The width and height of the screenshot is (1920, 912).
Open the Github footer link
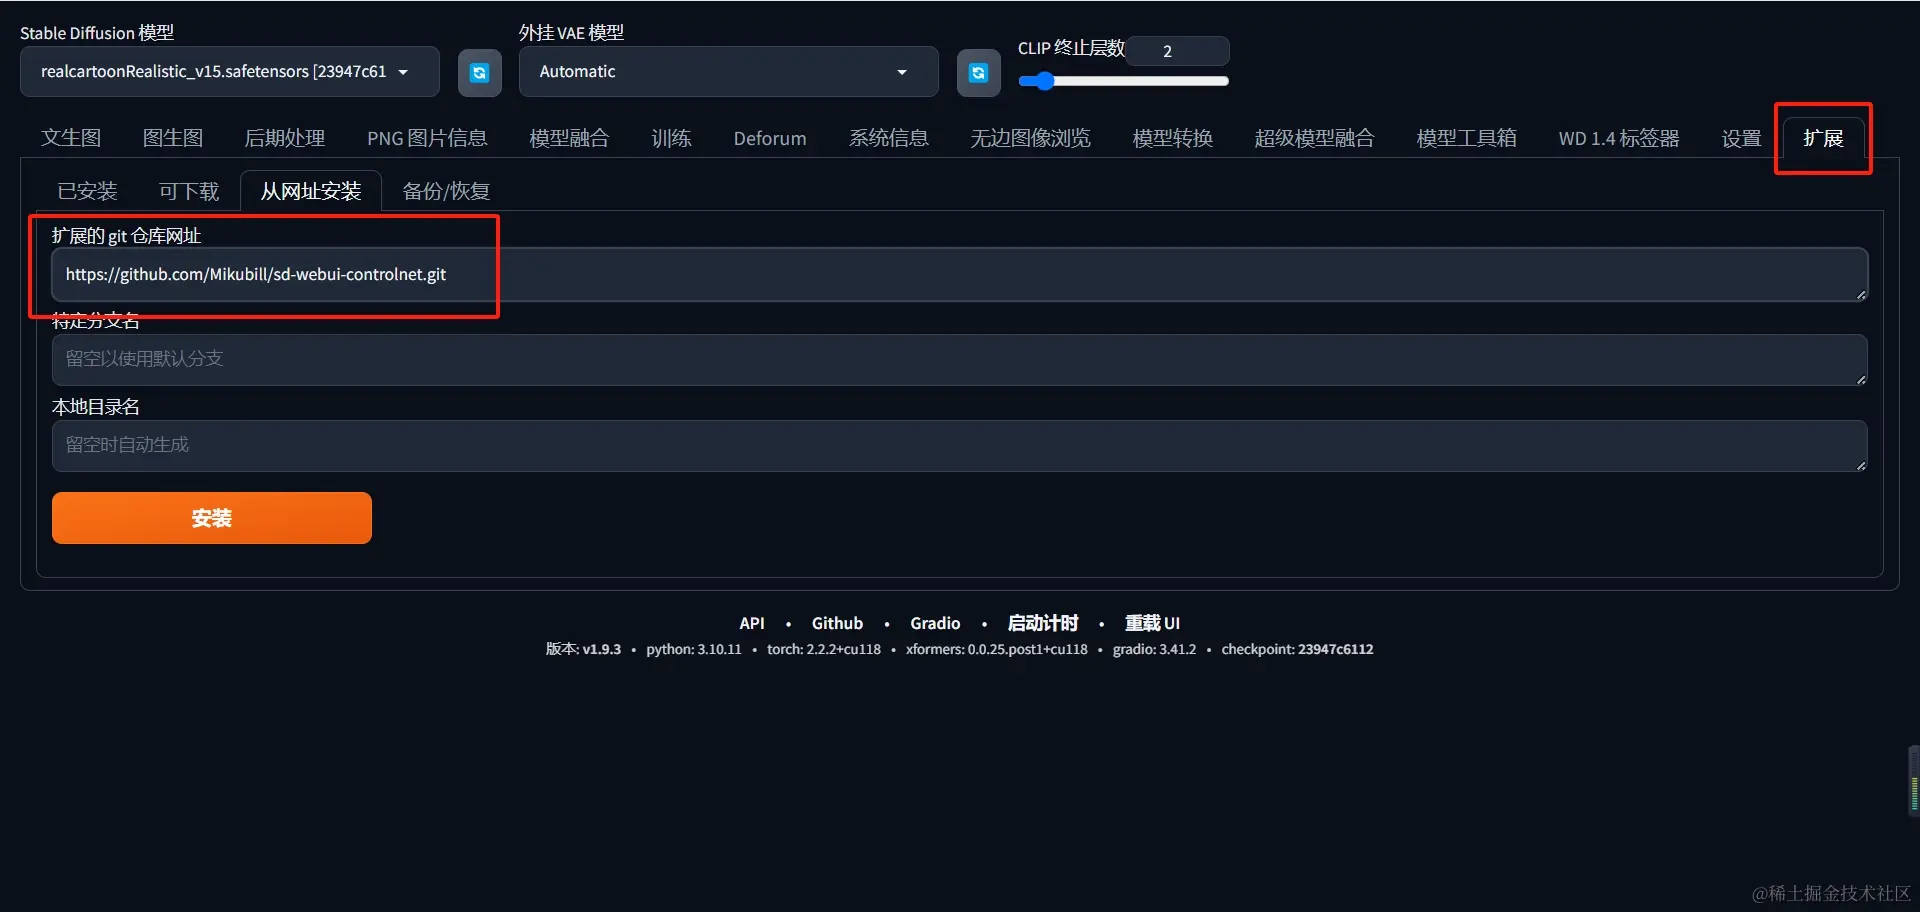coord(837,623)
